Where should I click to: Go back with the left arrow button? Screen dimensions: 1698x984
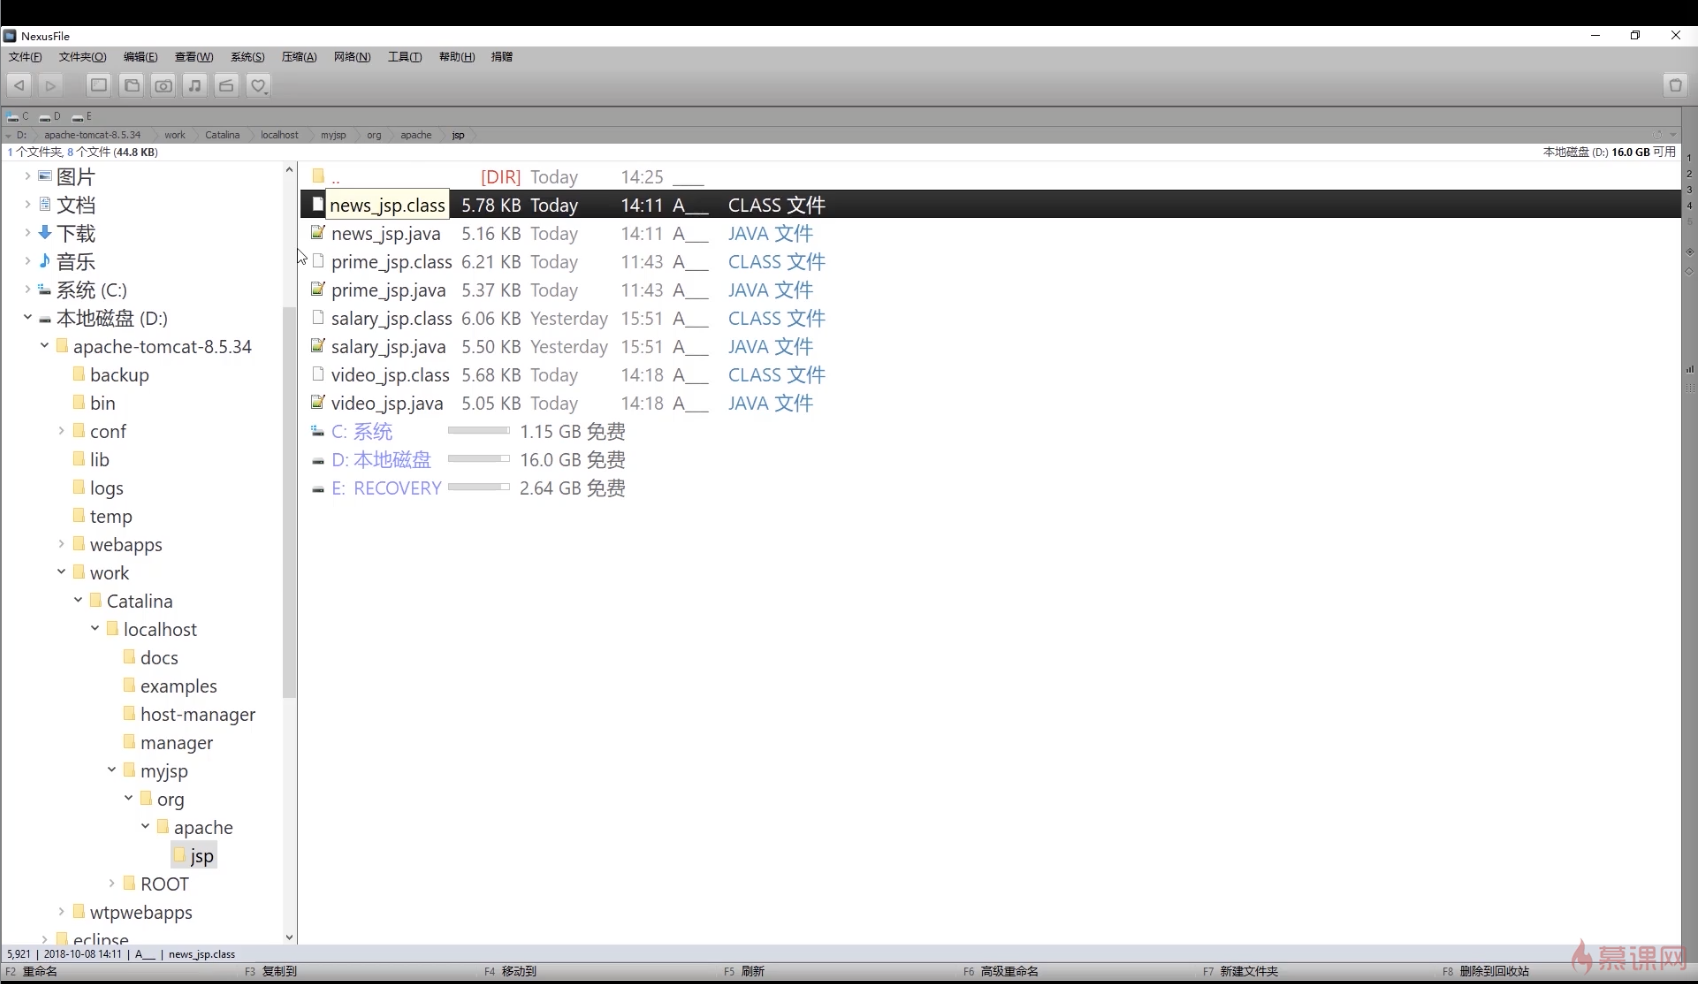point(19,86)
